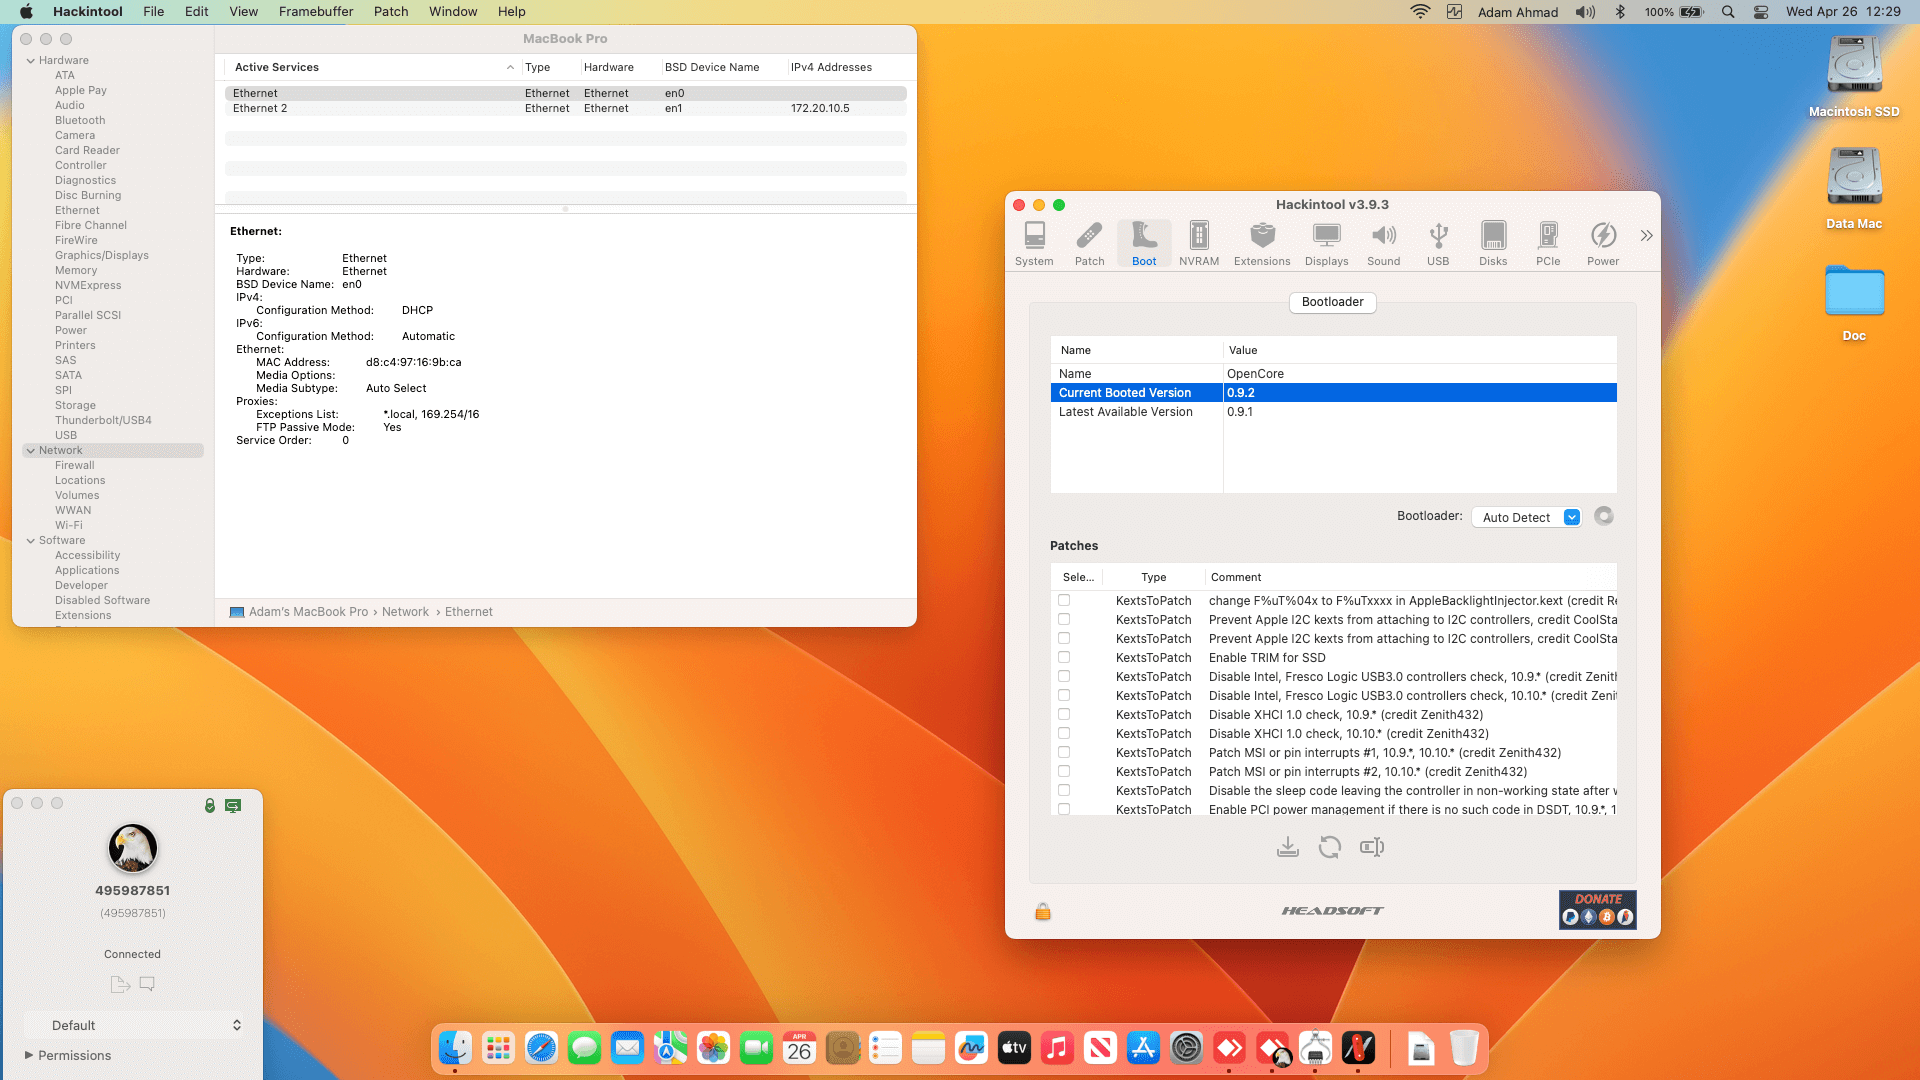
Task: Click the DONATE button in Hackintool
Action: (1598, 909)
